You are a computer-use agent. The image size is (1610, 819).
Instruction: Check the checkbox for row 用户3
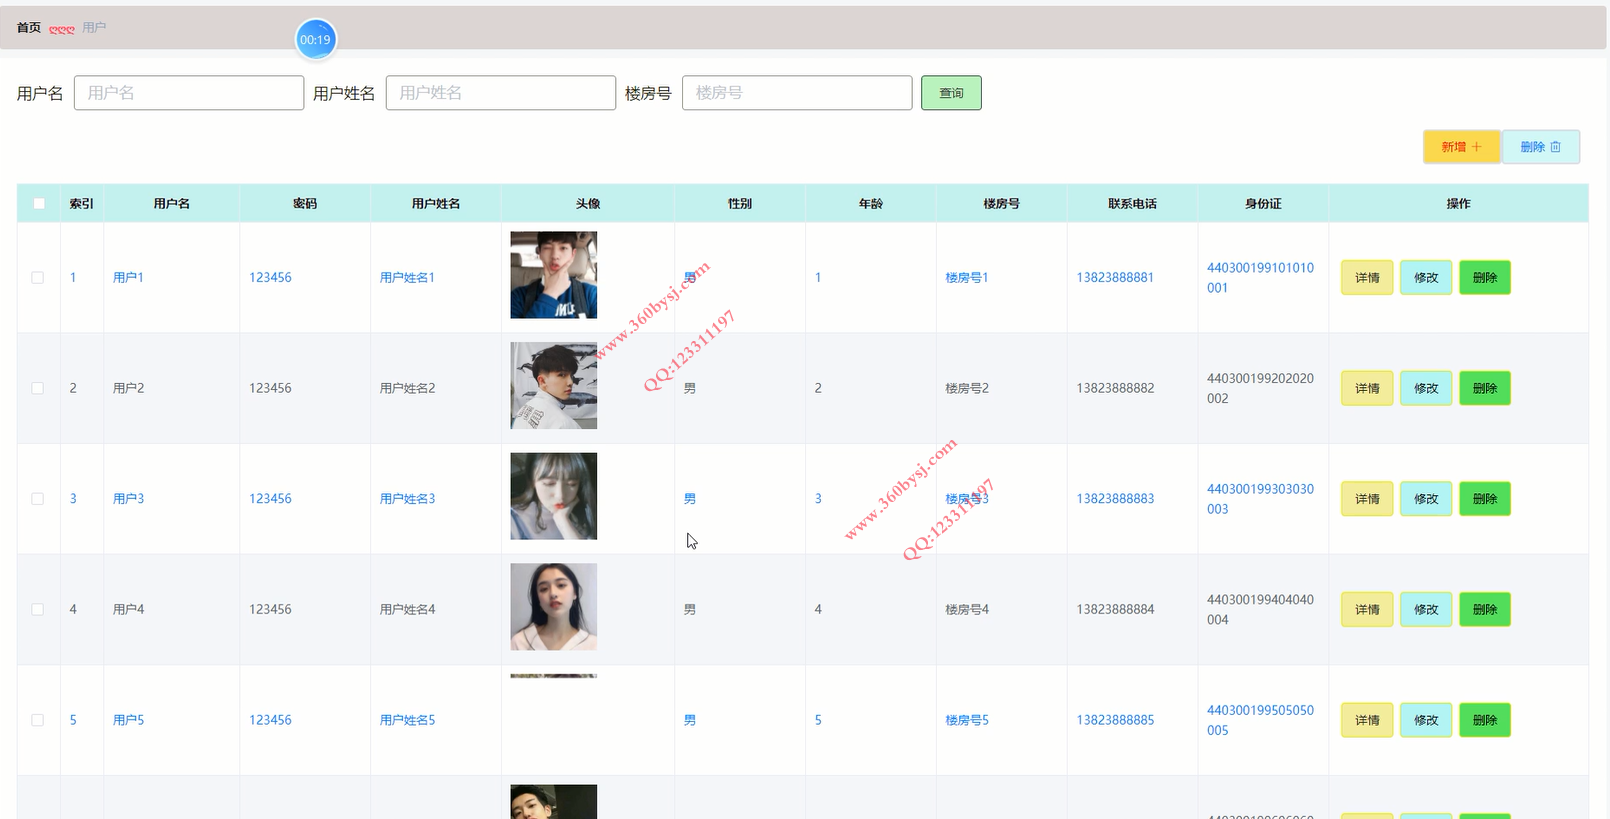[x=38, y=499]
